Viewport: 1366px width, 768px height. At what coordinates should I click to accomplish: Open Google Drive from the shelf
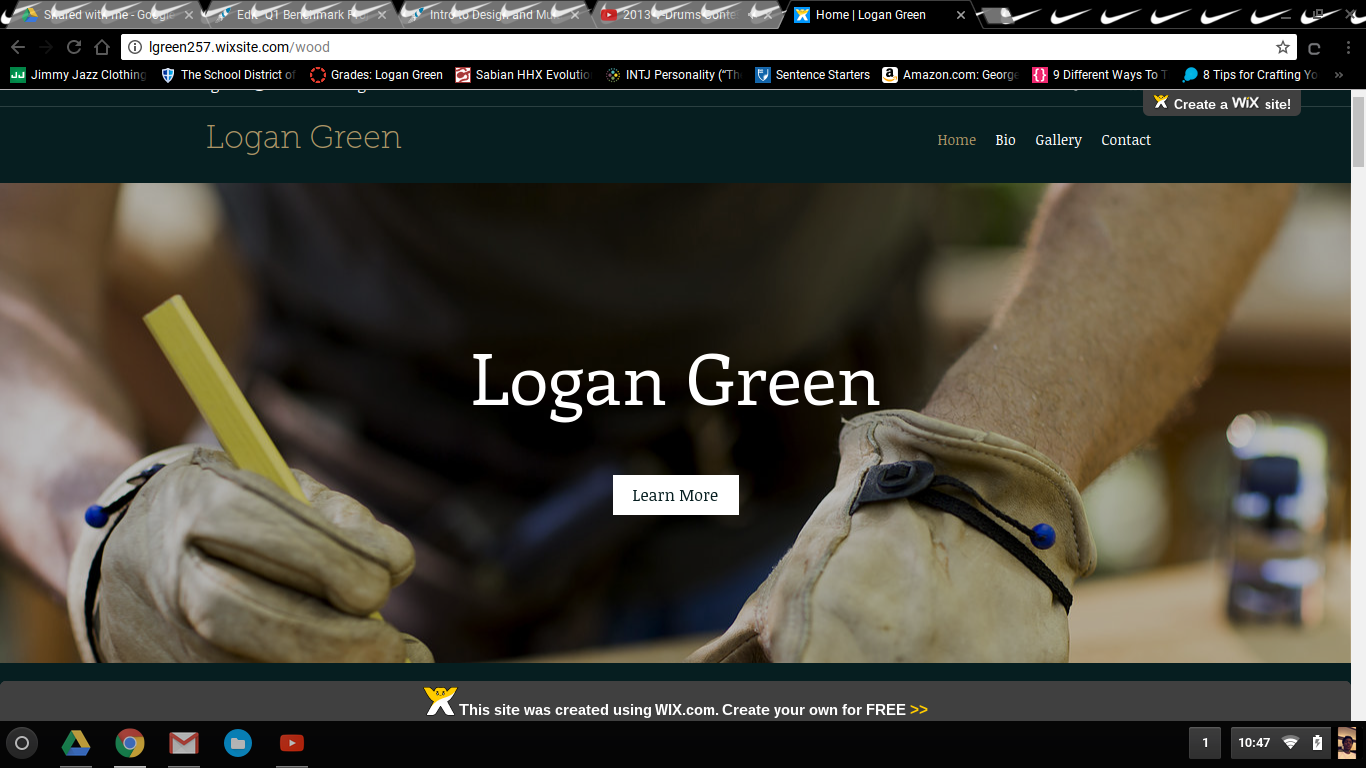(76, 743)
